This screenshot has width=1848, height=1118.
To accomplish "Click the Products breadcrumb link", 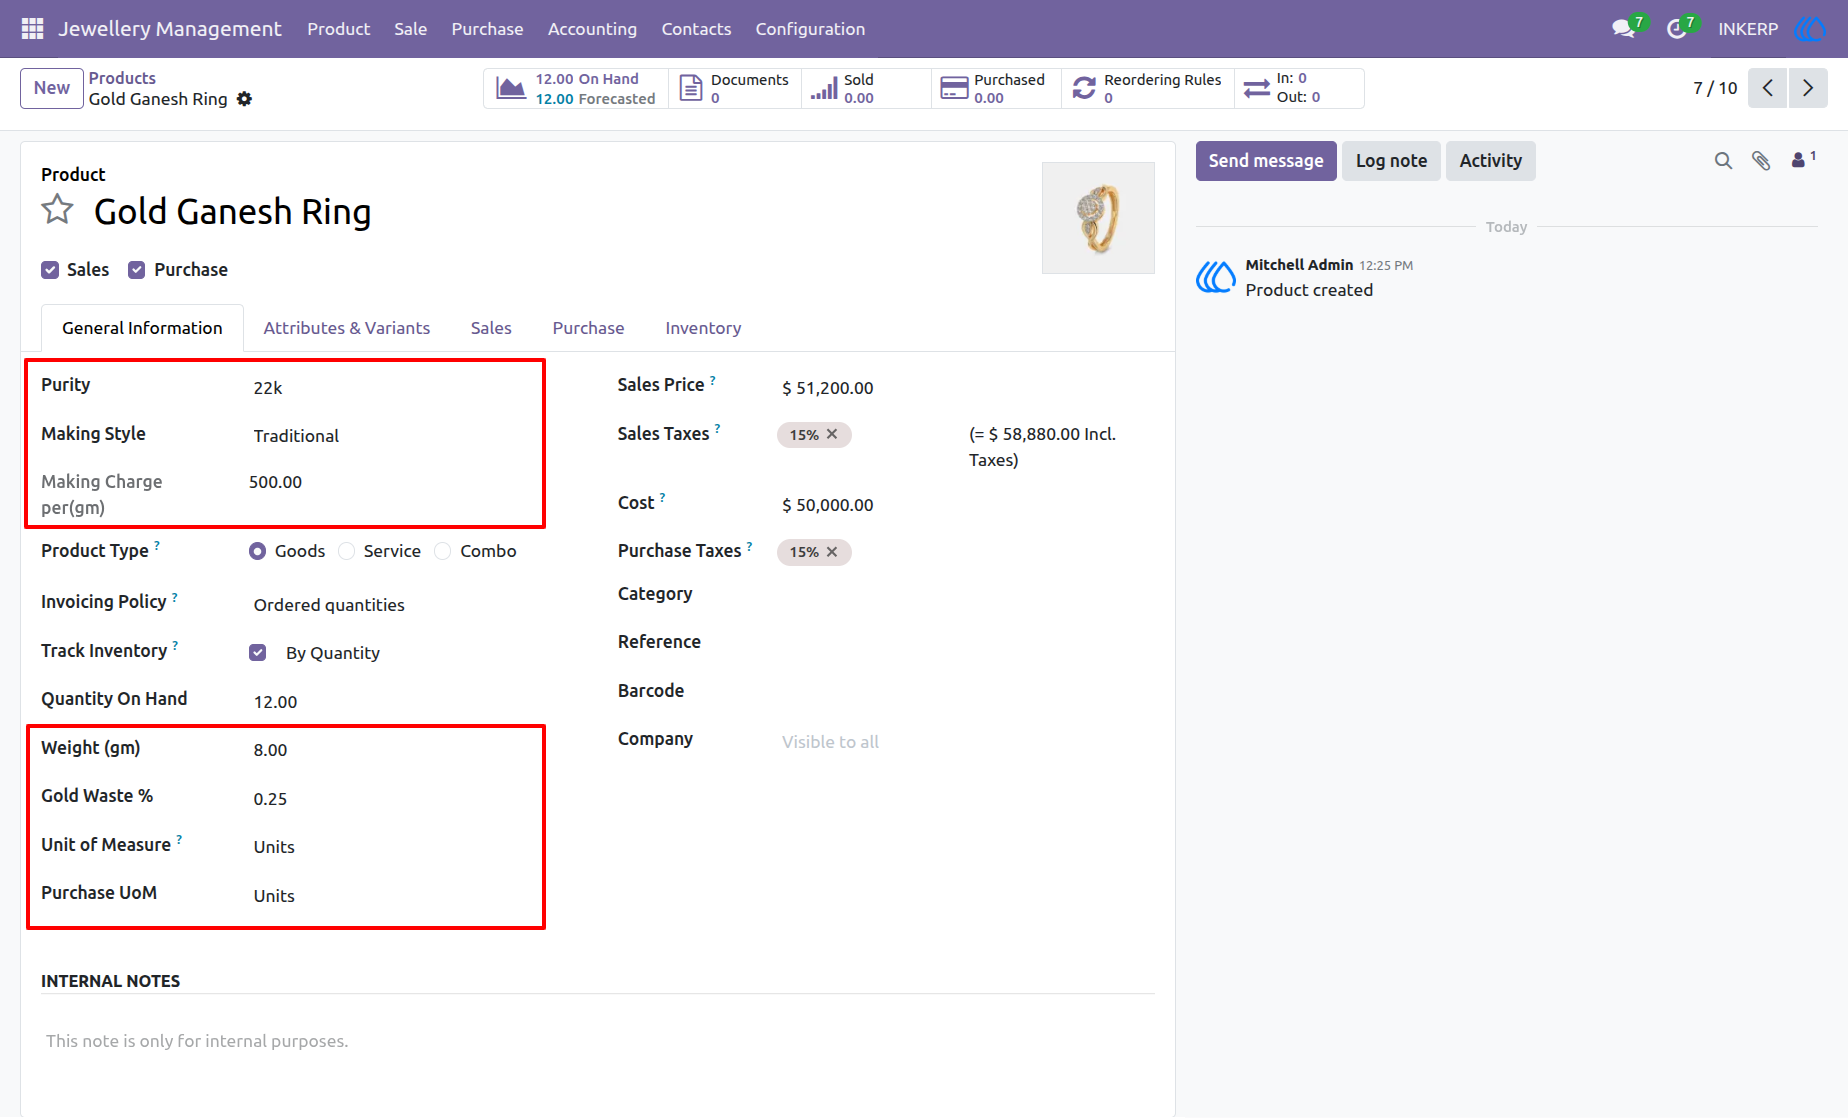I will [122, 78].
